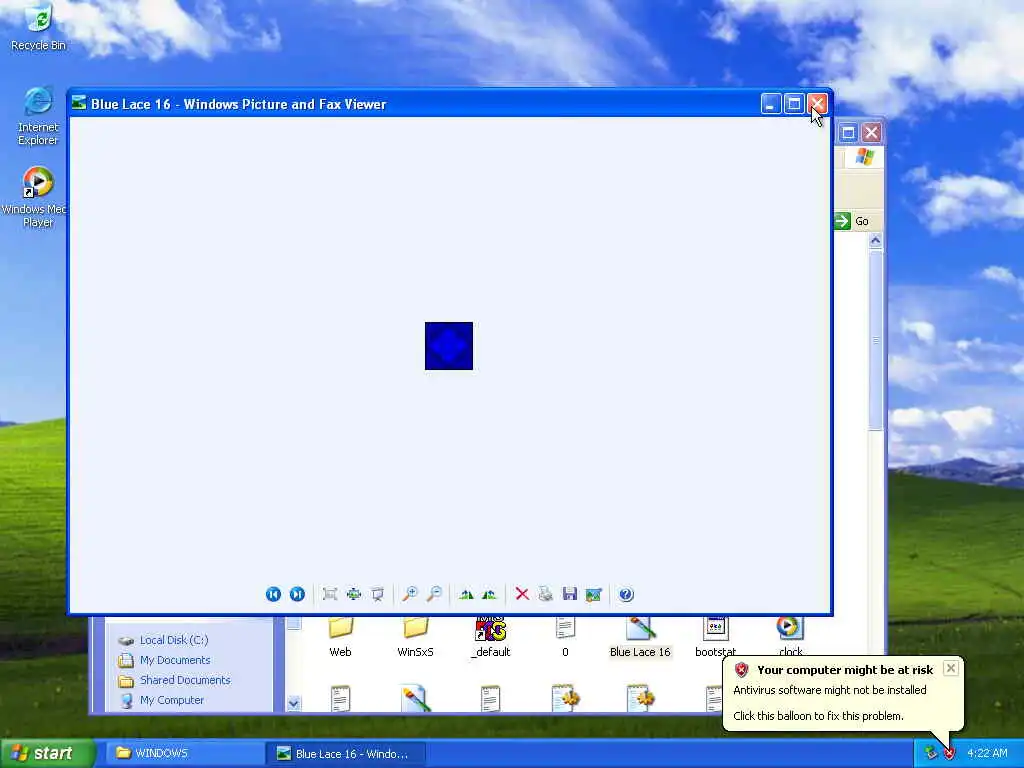The width and height of the screenshot is (1024, 768).
Task: Open the Start menu
Action: [x=47, y=753]
